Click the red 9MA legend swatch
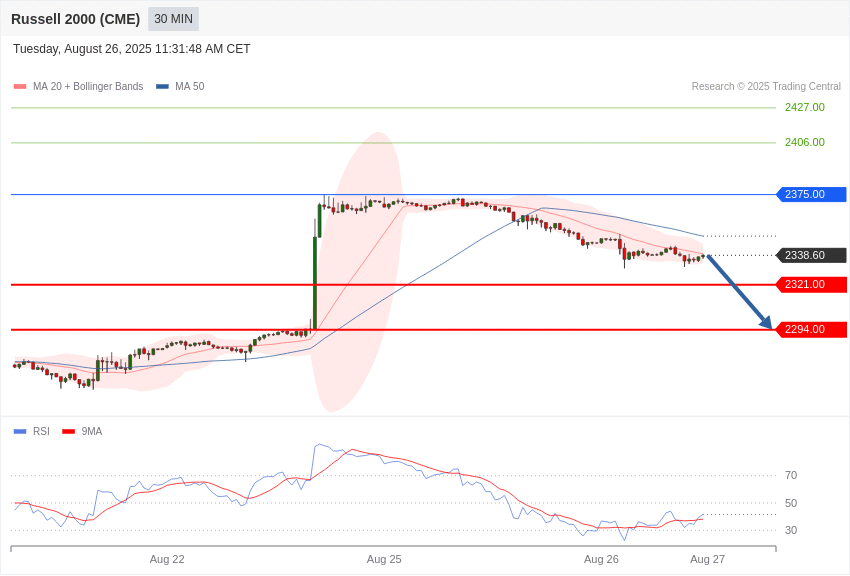 (x=68, y=432)
